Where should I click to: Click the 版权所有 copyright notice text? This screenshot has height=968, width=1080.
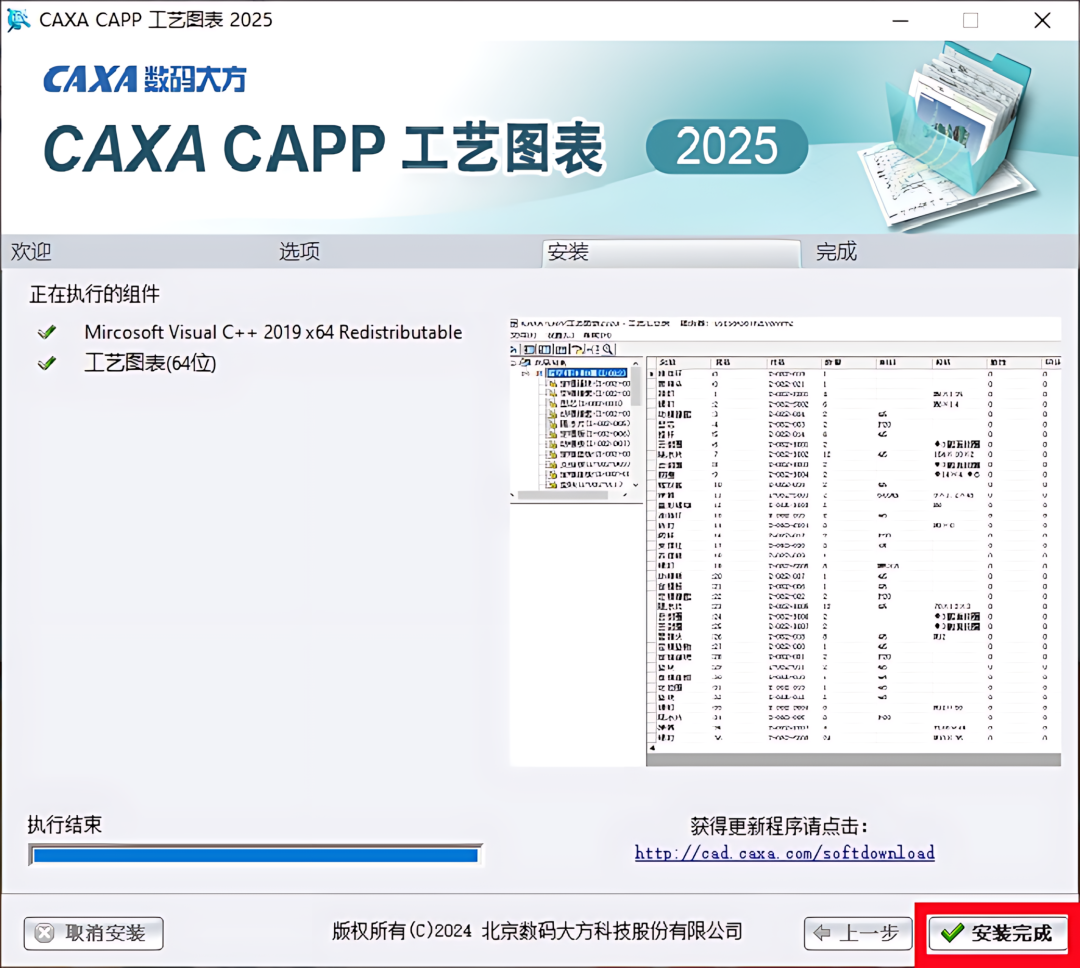pos(537,931)
